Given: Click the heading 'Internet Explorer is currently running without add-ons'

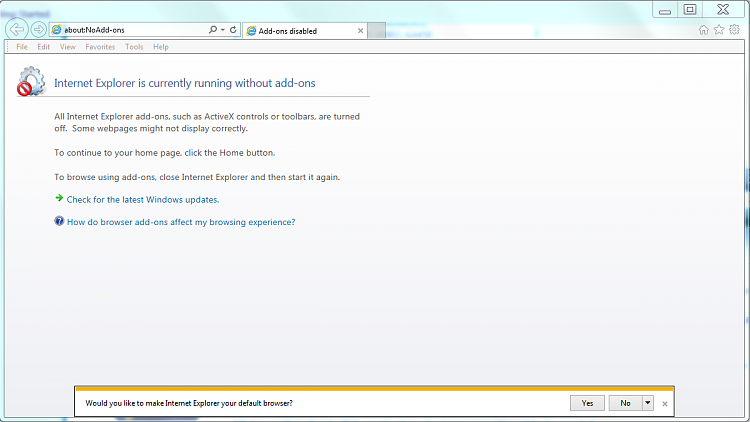Looking at the screenshot, I should click(x=185, y=83).
